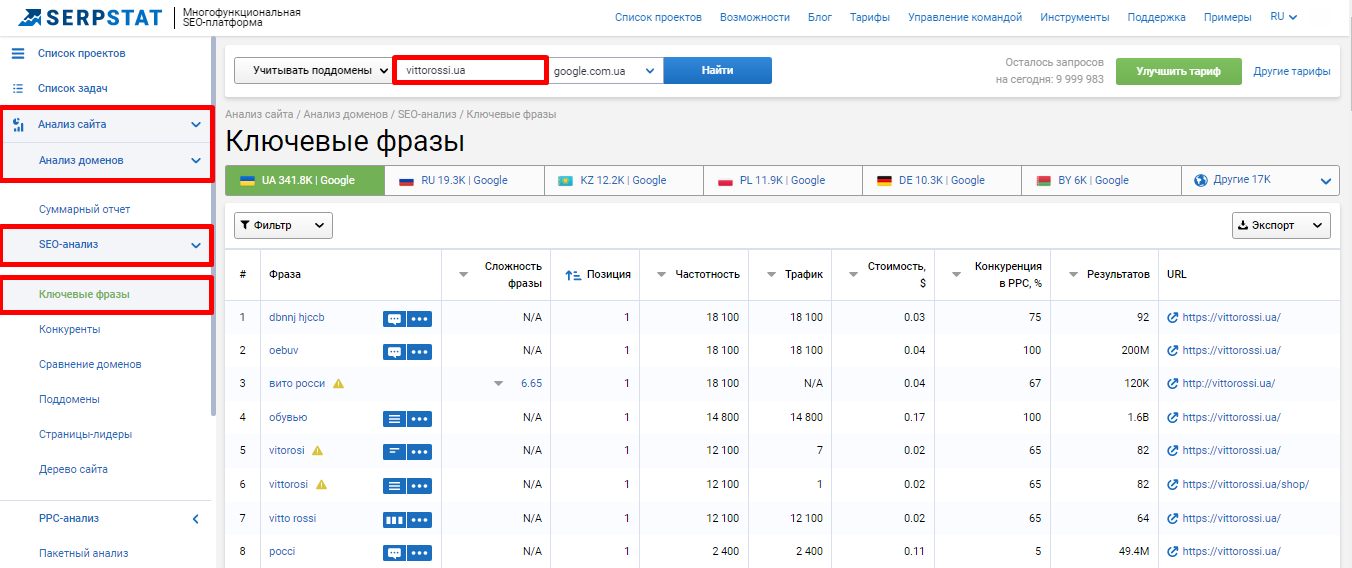Click the globe icon beside Другие 17K
Screen dimensions: 1352x568
[x=1201, y=180]
